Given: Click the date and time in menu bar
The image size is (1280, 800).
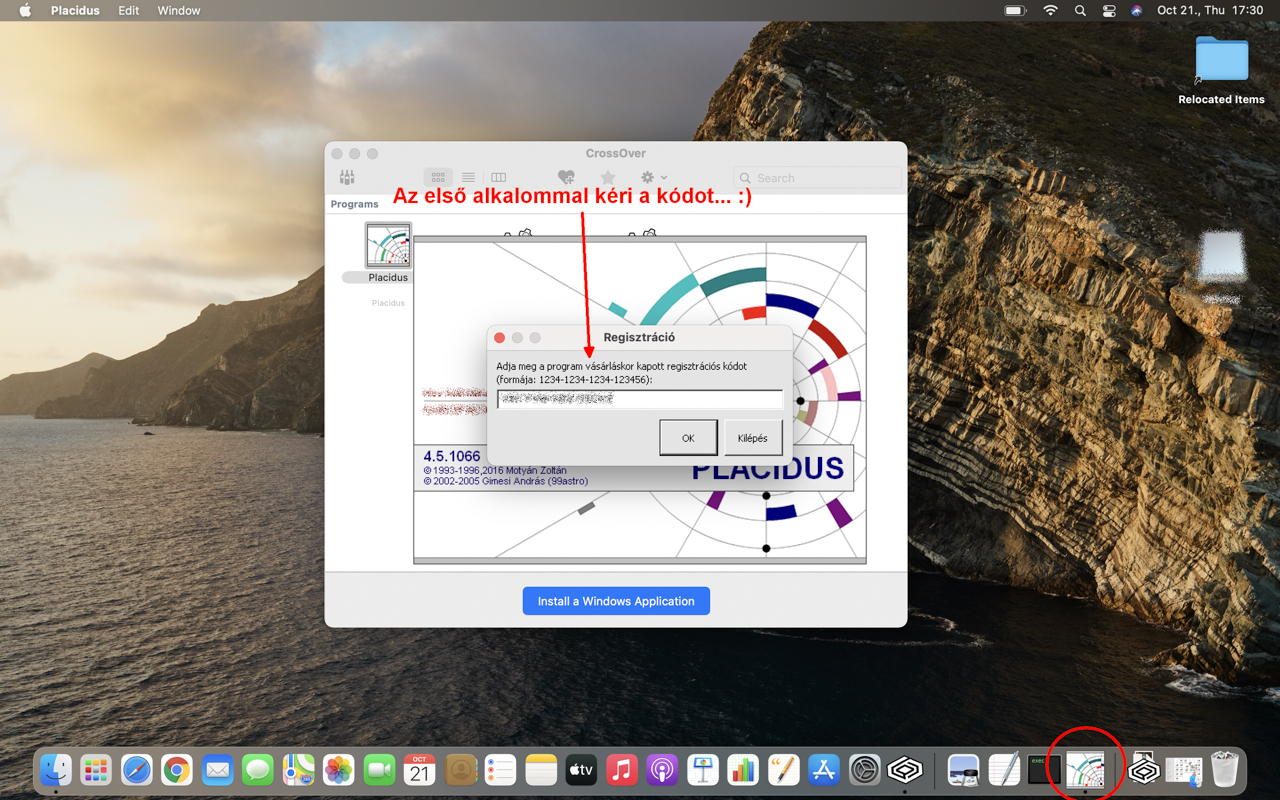Looking at the screenshot, I should (x=1210, y=10).
